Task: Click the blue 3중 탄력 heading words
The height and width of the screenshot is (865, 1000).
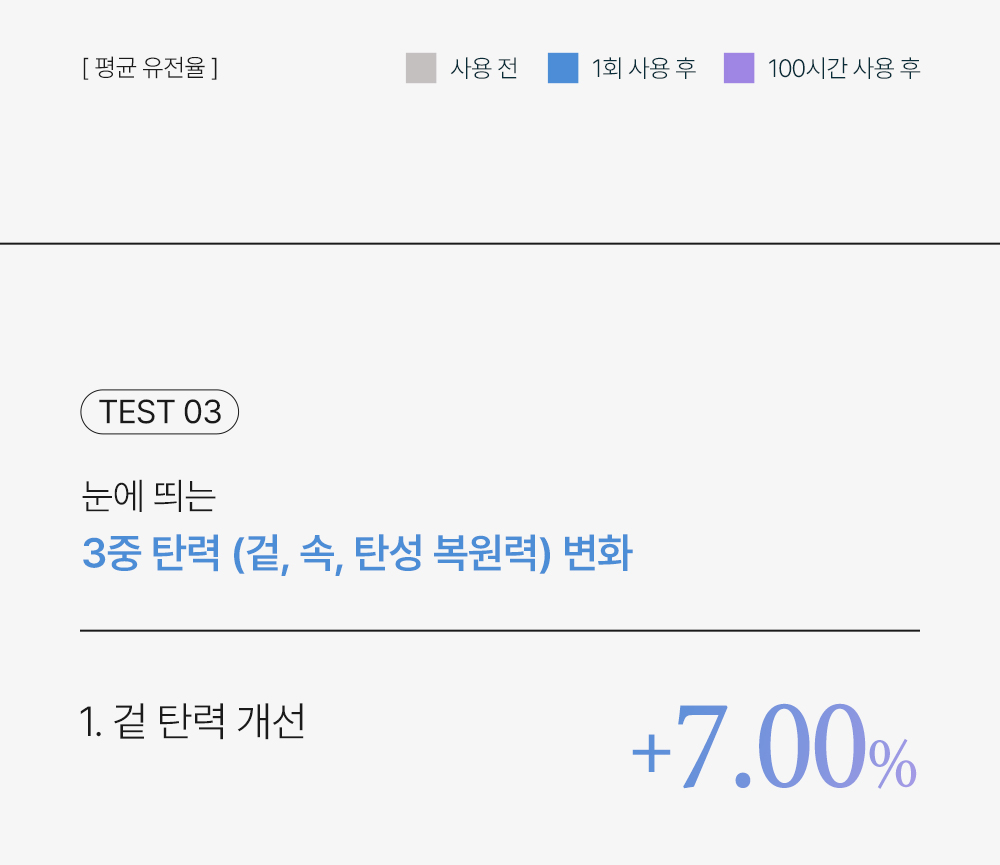Action: (x=150, y=553)
